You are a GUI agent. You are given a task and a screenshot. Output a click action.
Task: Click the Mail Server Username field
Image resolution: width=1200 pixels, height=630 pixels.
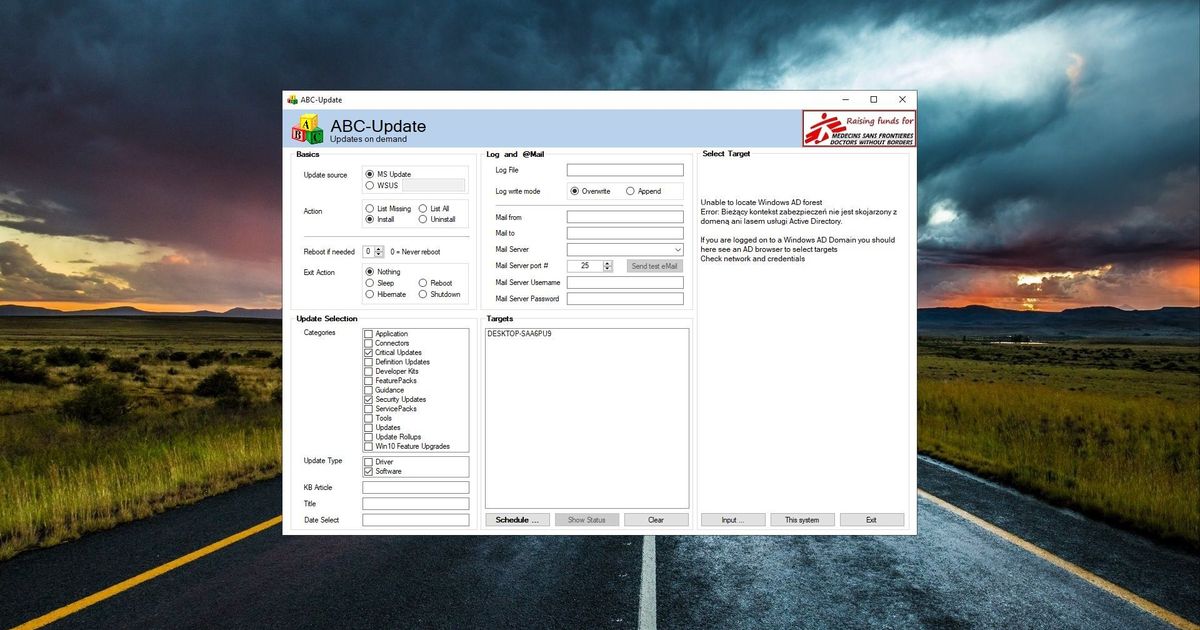[x=625, y=283]
